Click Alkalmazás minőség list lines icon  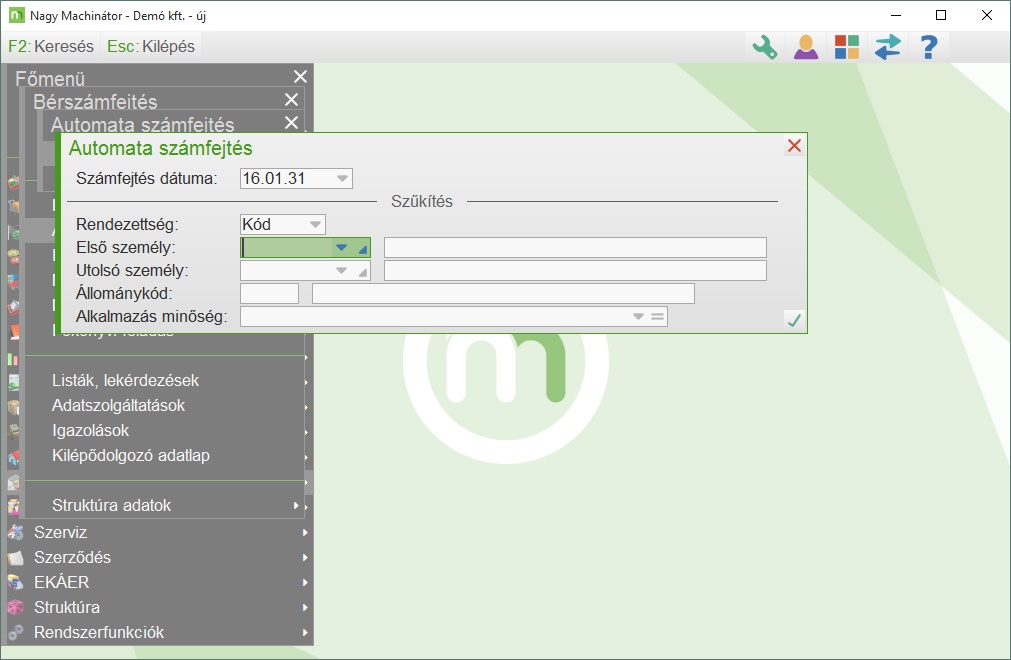(x=658, y=316)
